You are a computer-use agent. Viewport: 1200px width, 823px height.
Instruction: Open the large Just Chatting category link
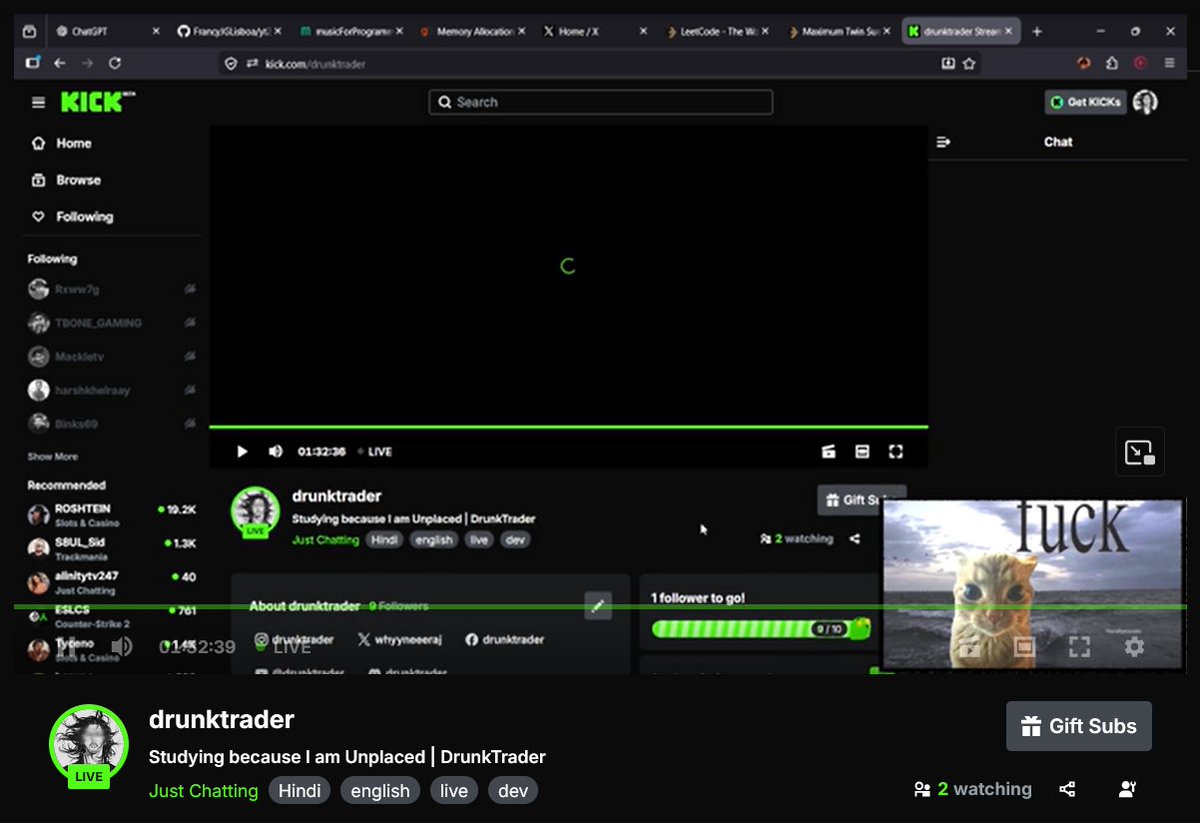point(203,791)
